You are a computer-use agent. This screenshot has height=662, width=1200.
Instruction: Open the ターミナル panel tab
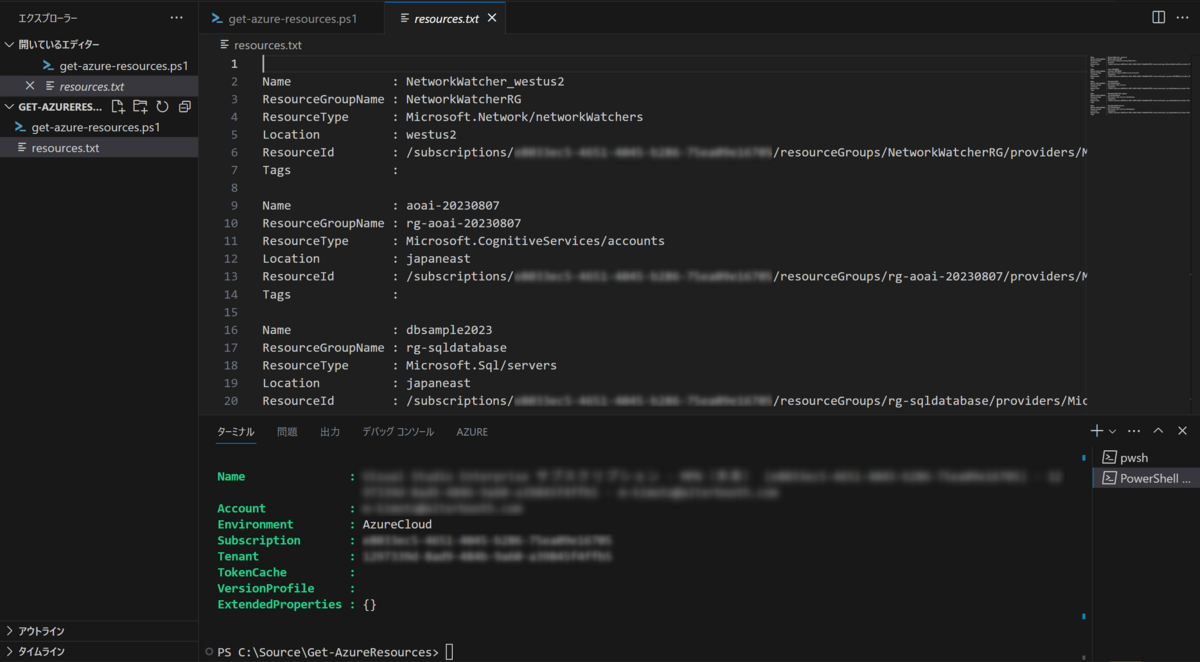coord(236,432)
